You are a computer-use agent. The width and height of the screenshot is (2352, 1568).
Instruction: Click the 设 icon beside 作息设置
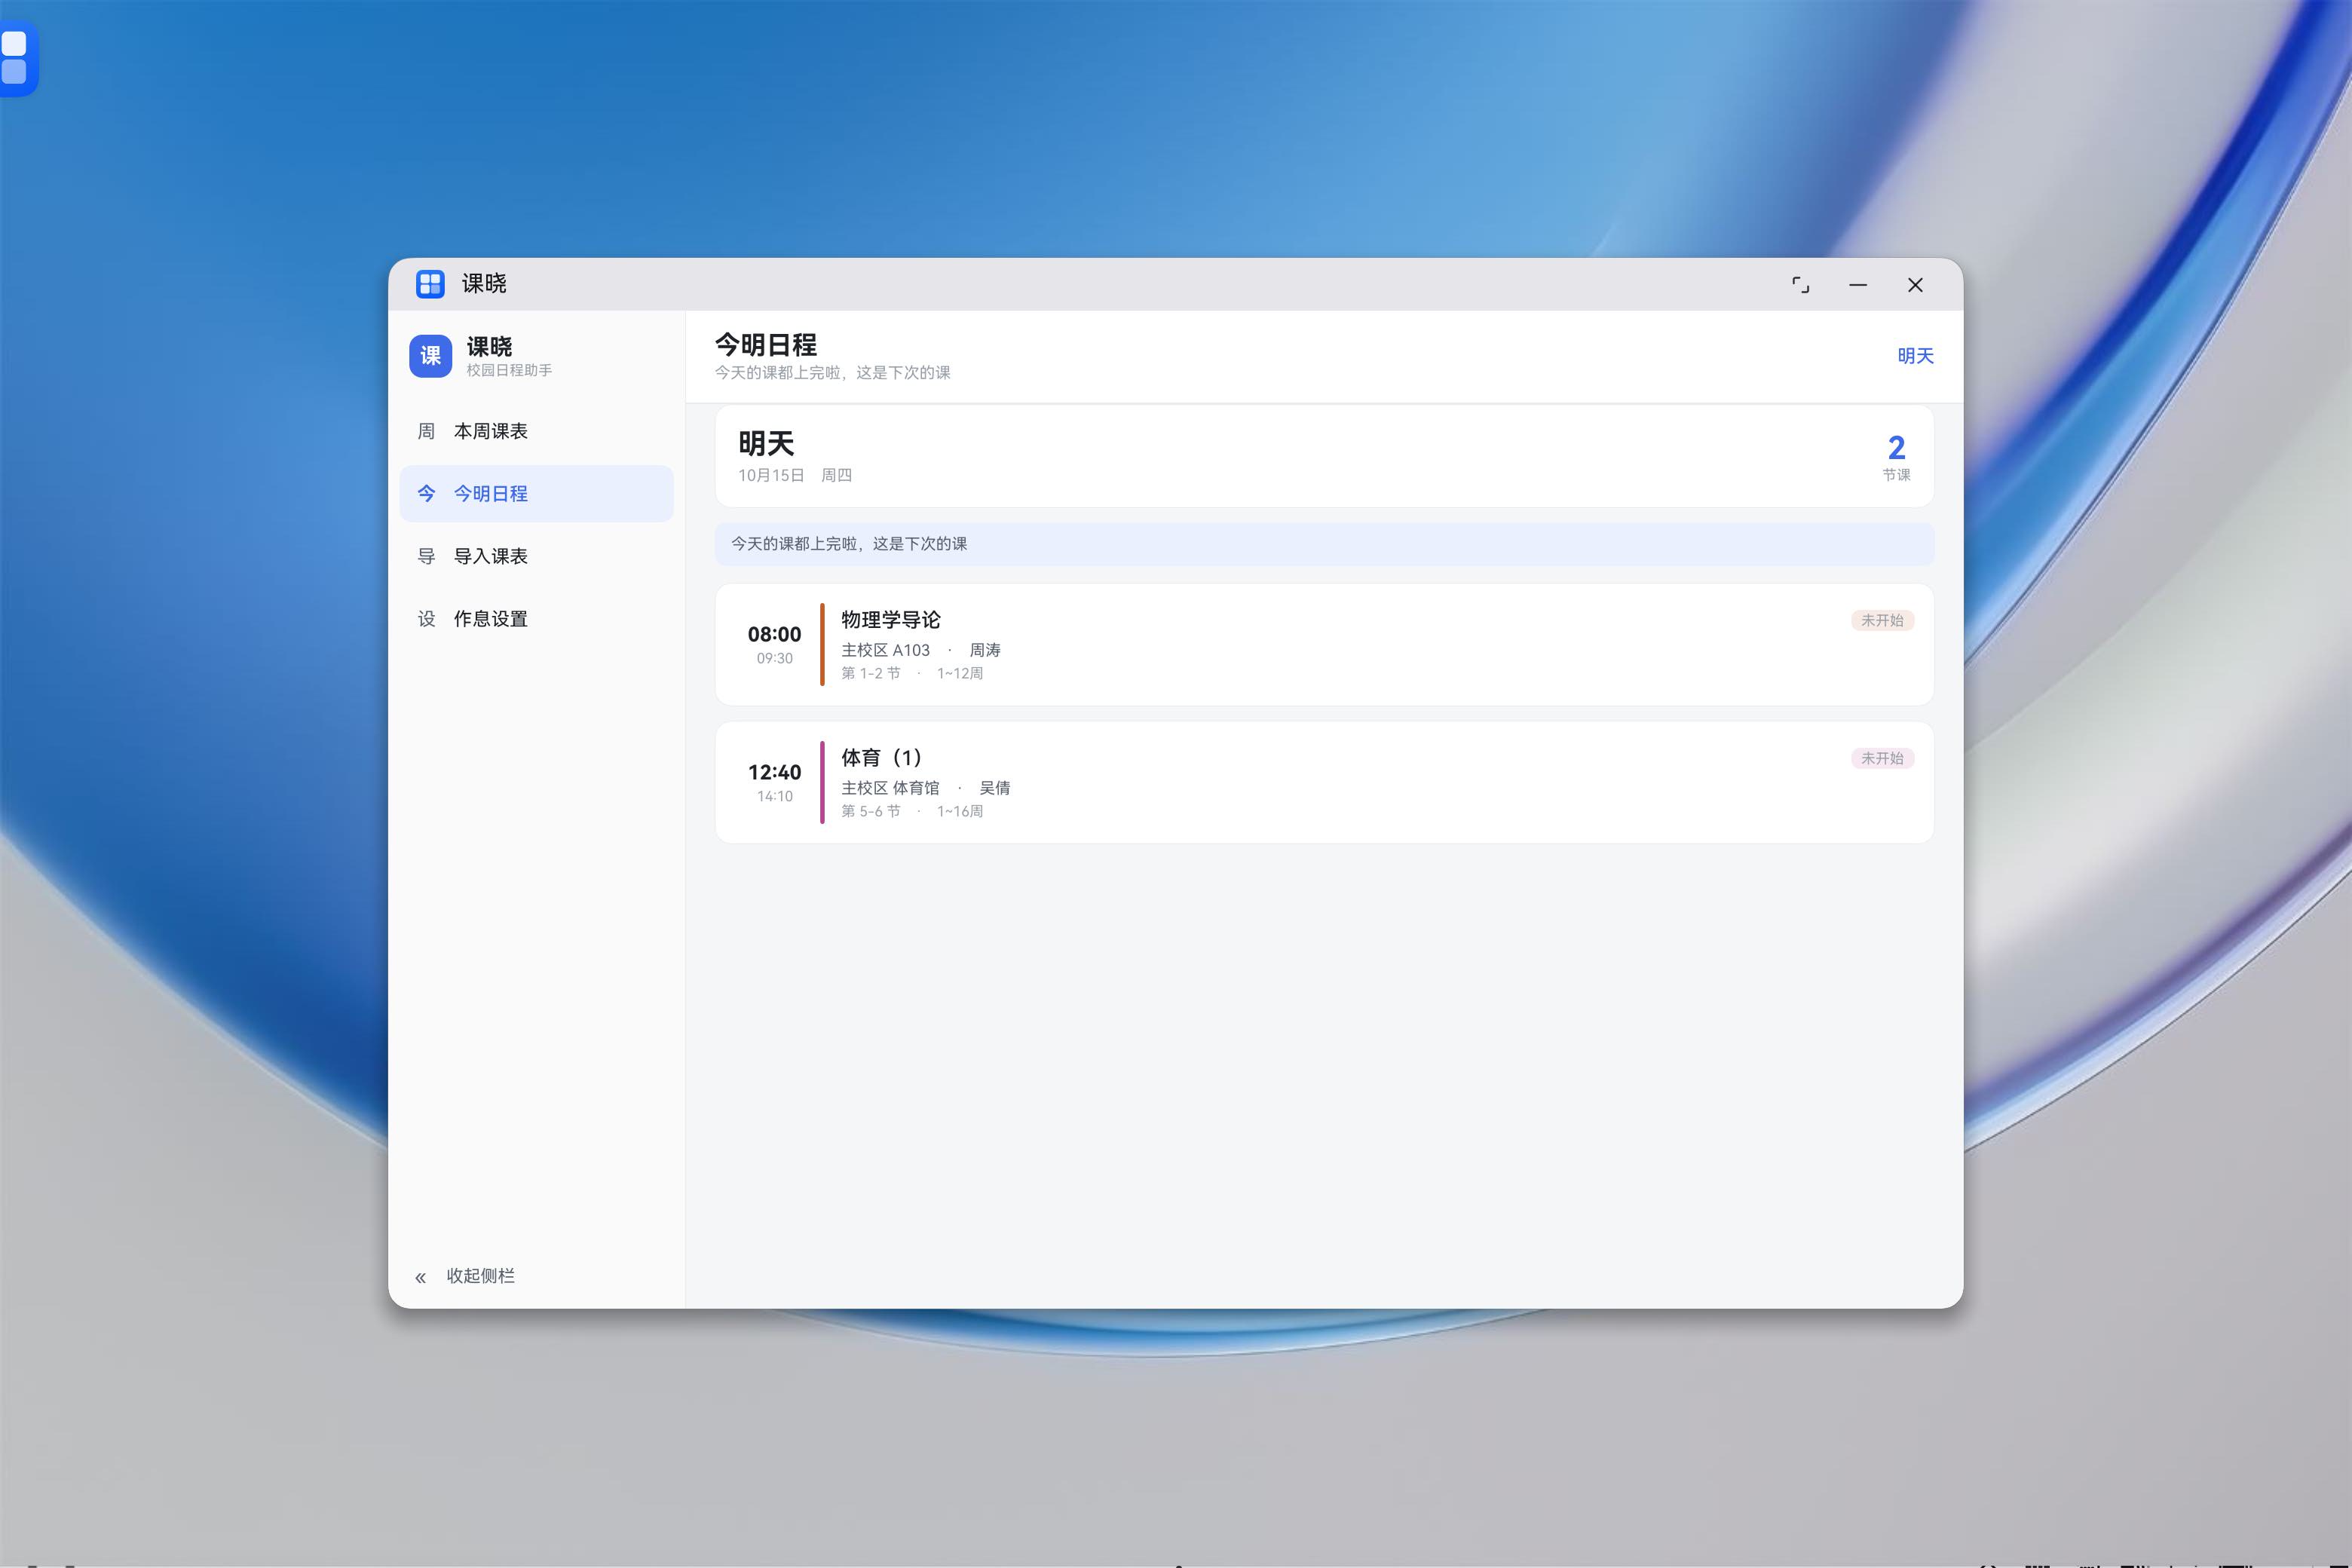pos(426,619)
